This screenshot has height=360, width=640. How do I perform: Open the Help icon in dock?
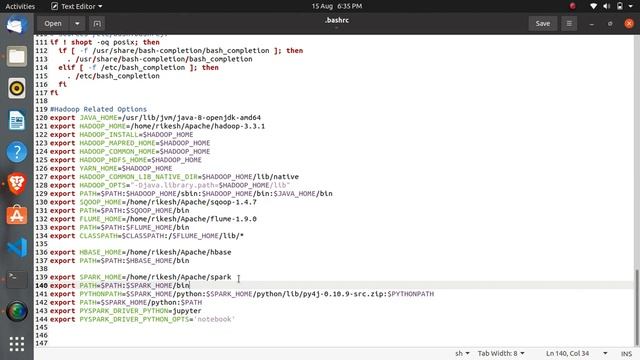(16, 152)
